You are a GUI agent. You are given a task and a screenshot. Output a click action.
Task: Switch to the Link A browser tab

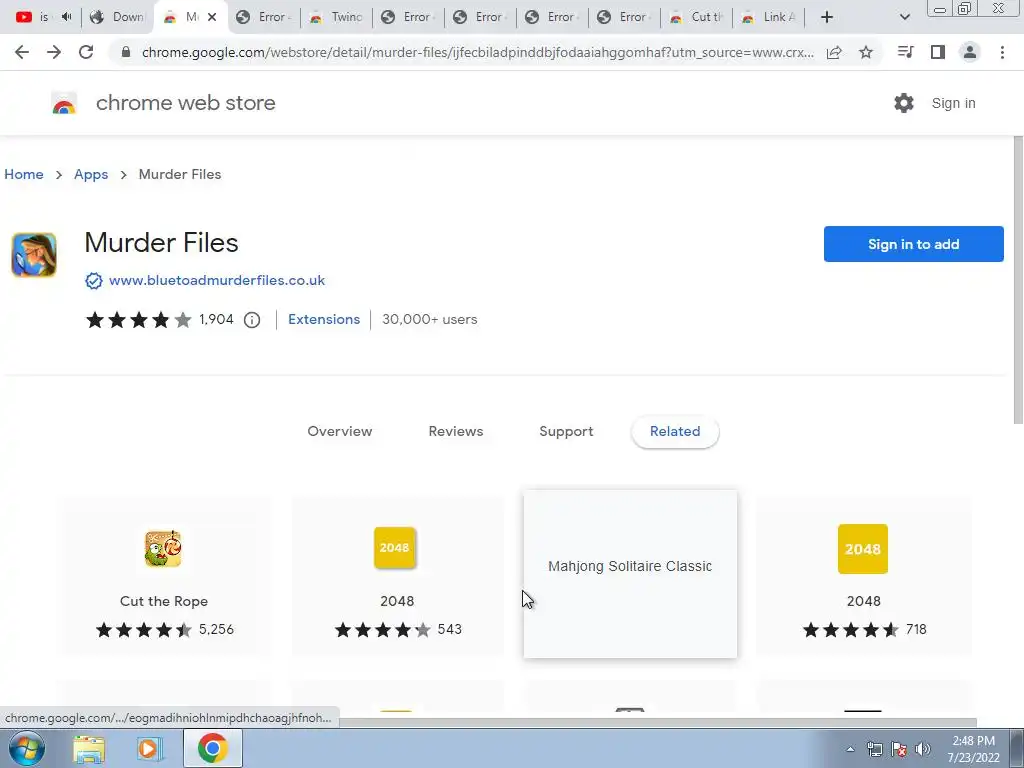pos(769,17)
